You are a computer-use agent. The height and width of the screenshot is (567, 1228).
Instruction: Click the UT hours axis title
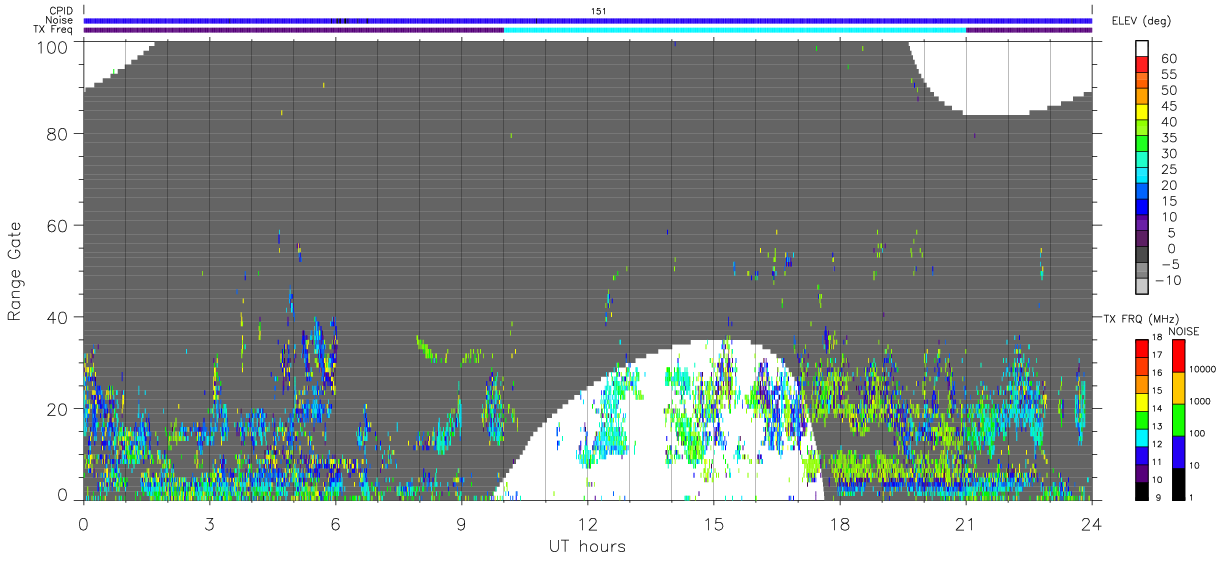point(587,546)
